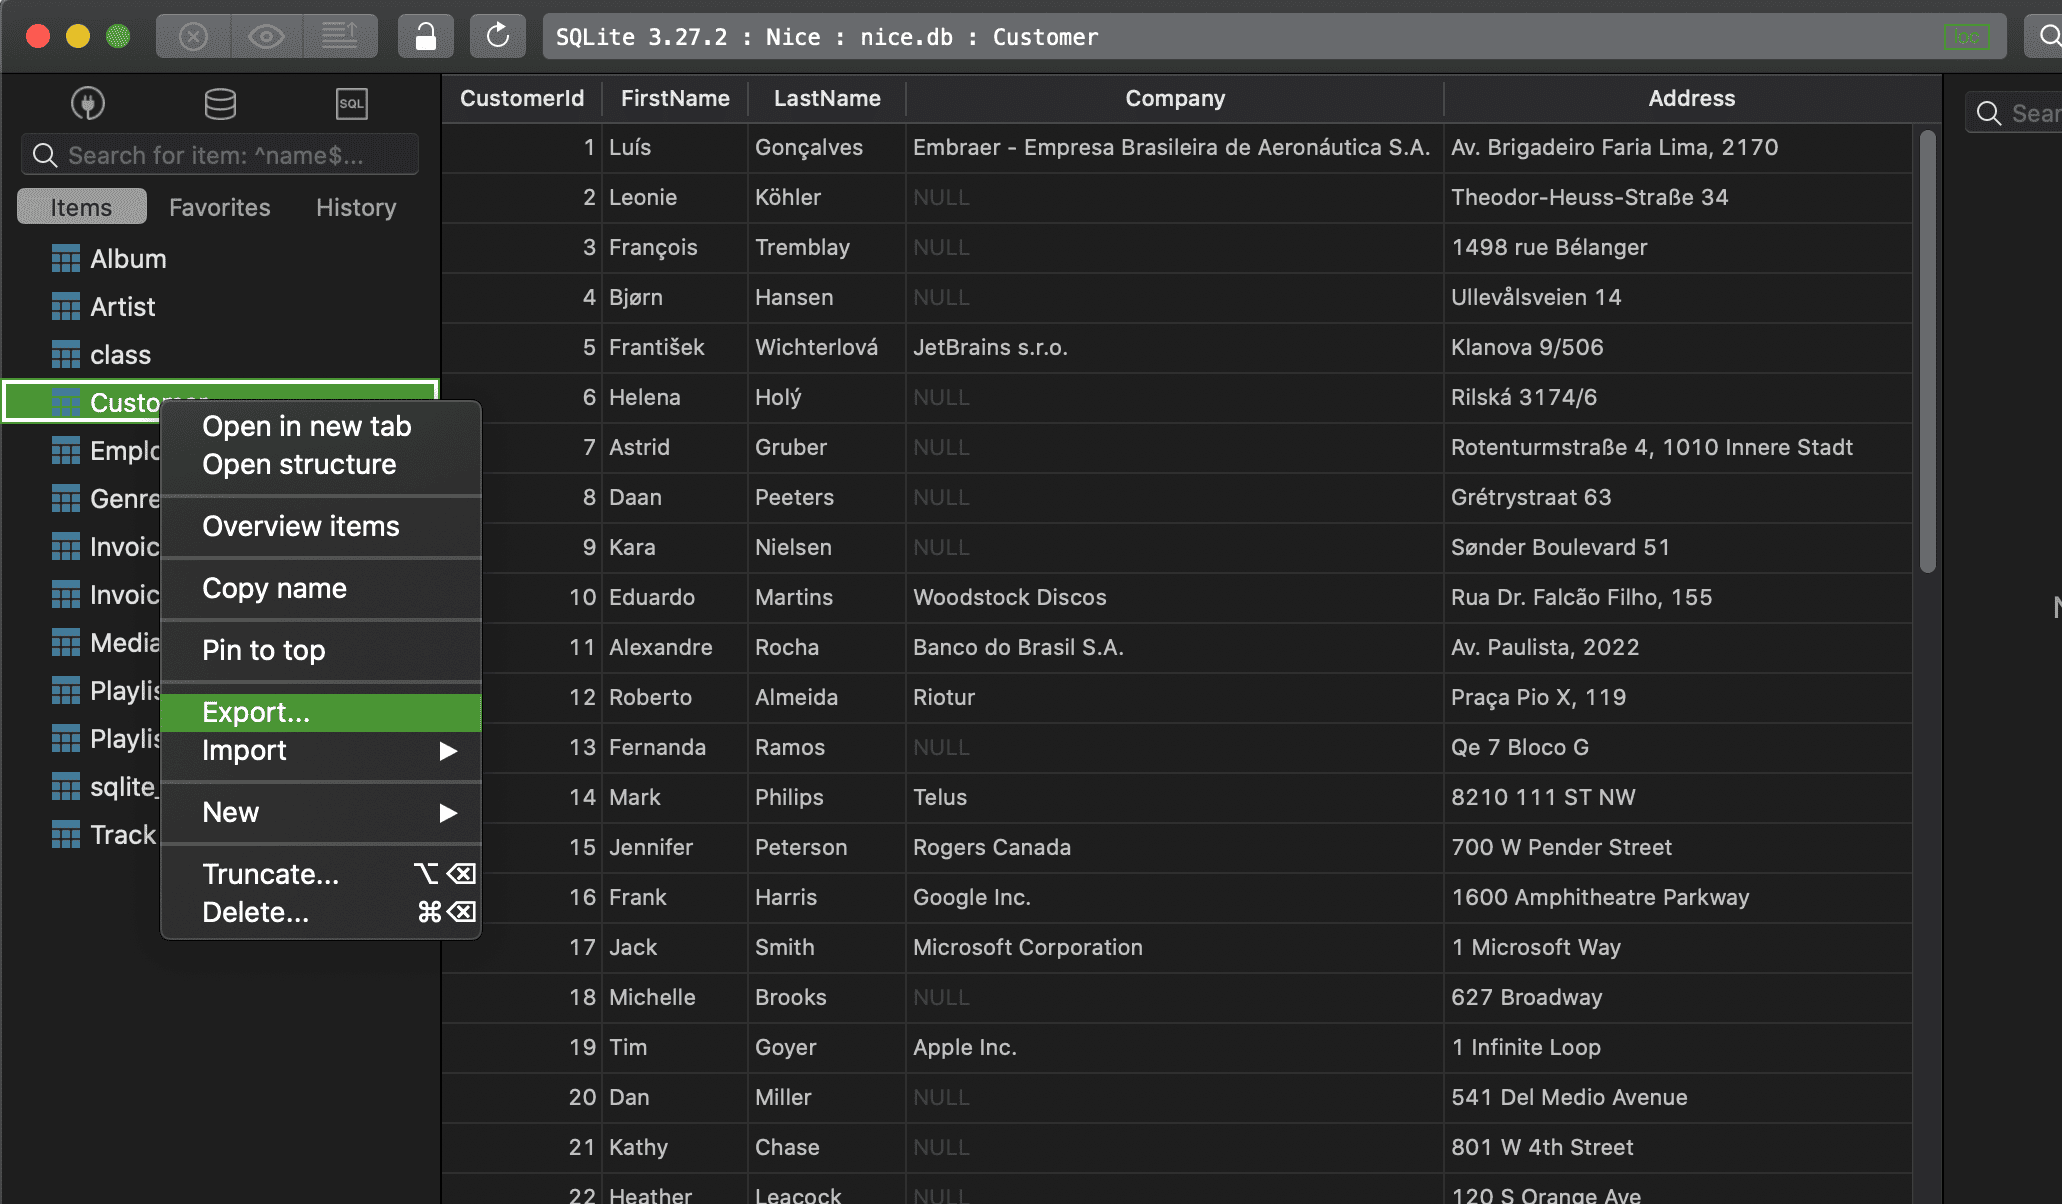
Task: Select the Album table icon row
Action: point(220,259)
